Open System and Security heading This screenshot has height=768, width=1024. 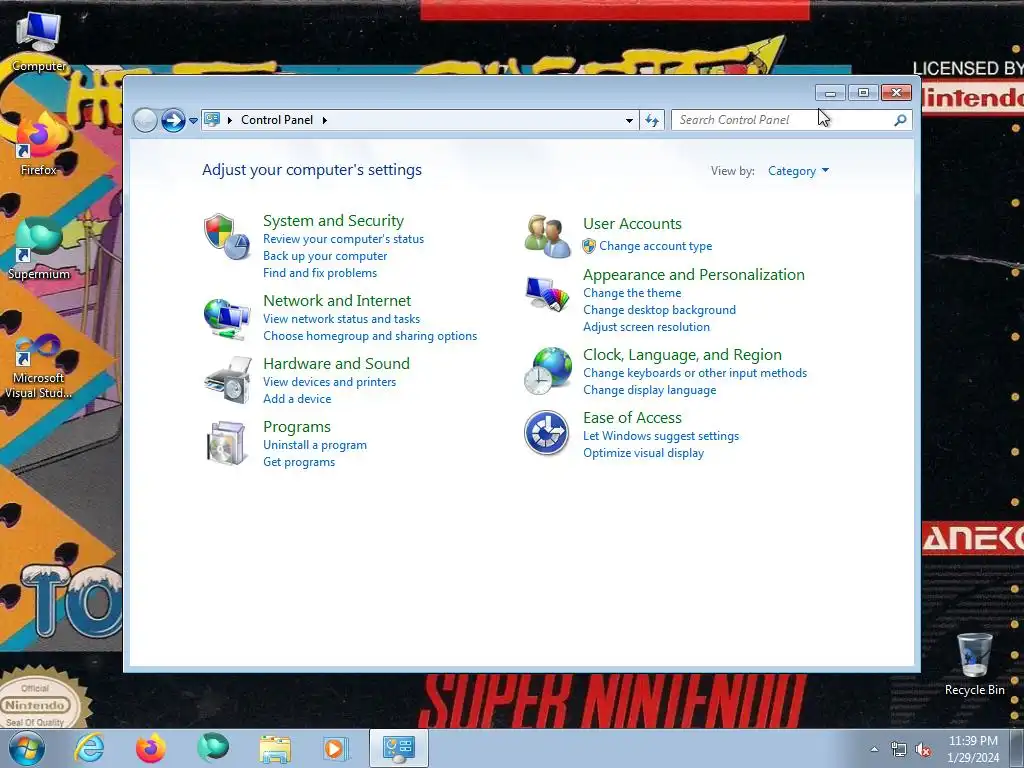coord(333,221)
